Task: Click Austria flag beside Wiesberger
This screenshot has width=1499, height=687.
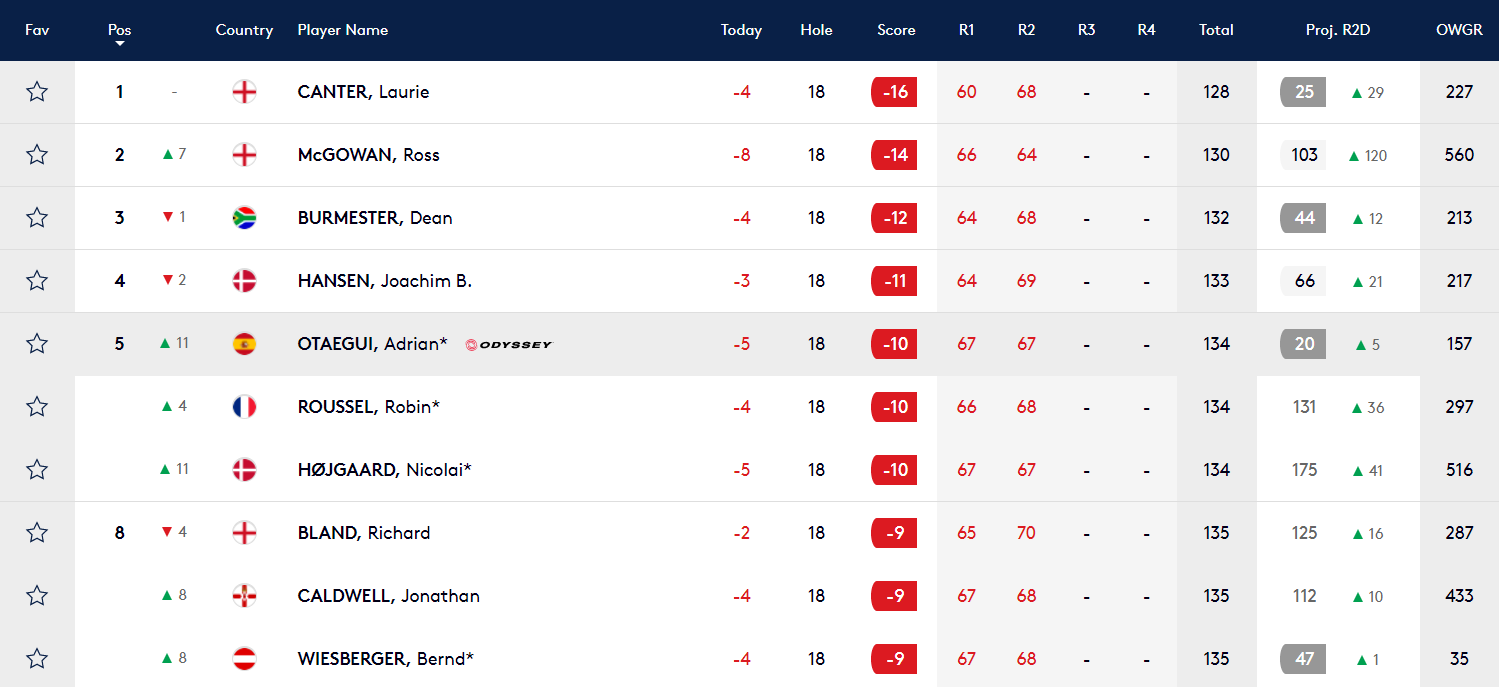Action: tap(244, 659)
